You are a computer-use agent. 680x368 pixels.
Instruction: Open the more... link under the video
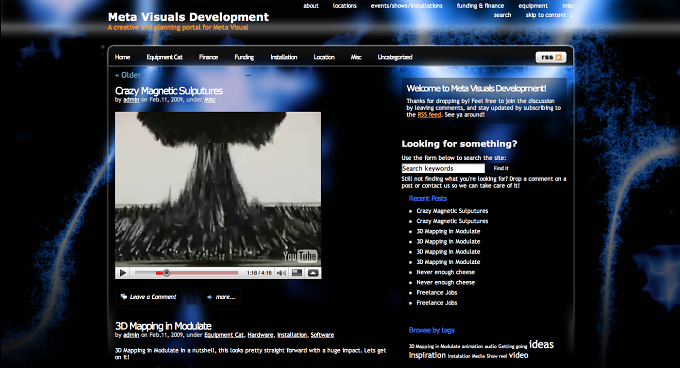click(221, 297)
